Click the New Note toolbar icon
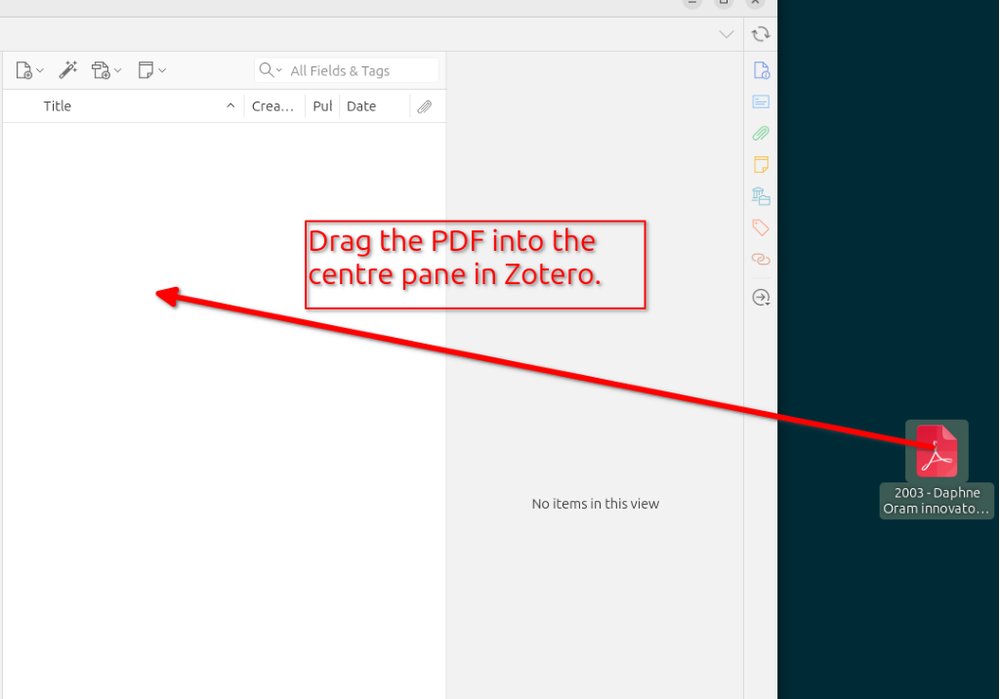 pyautogui.click(x=146, y=70)
